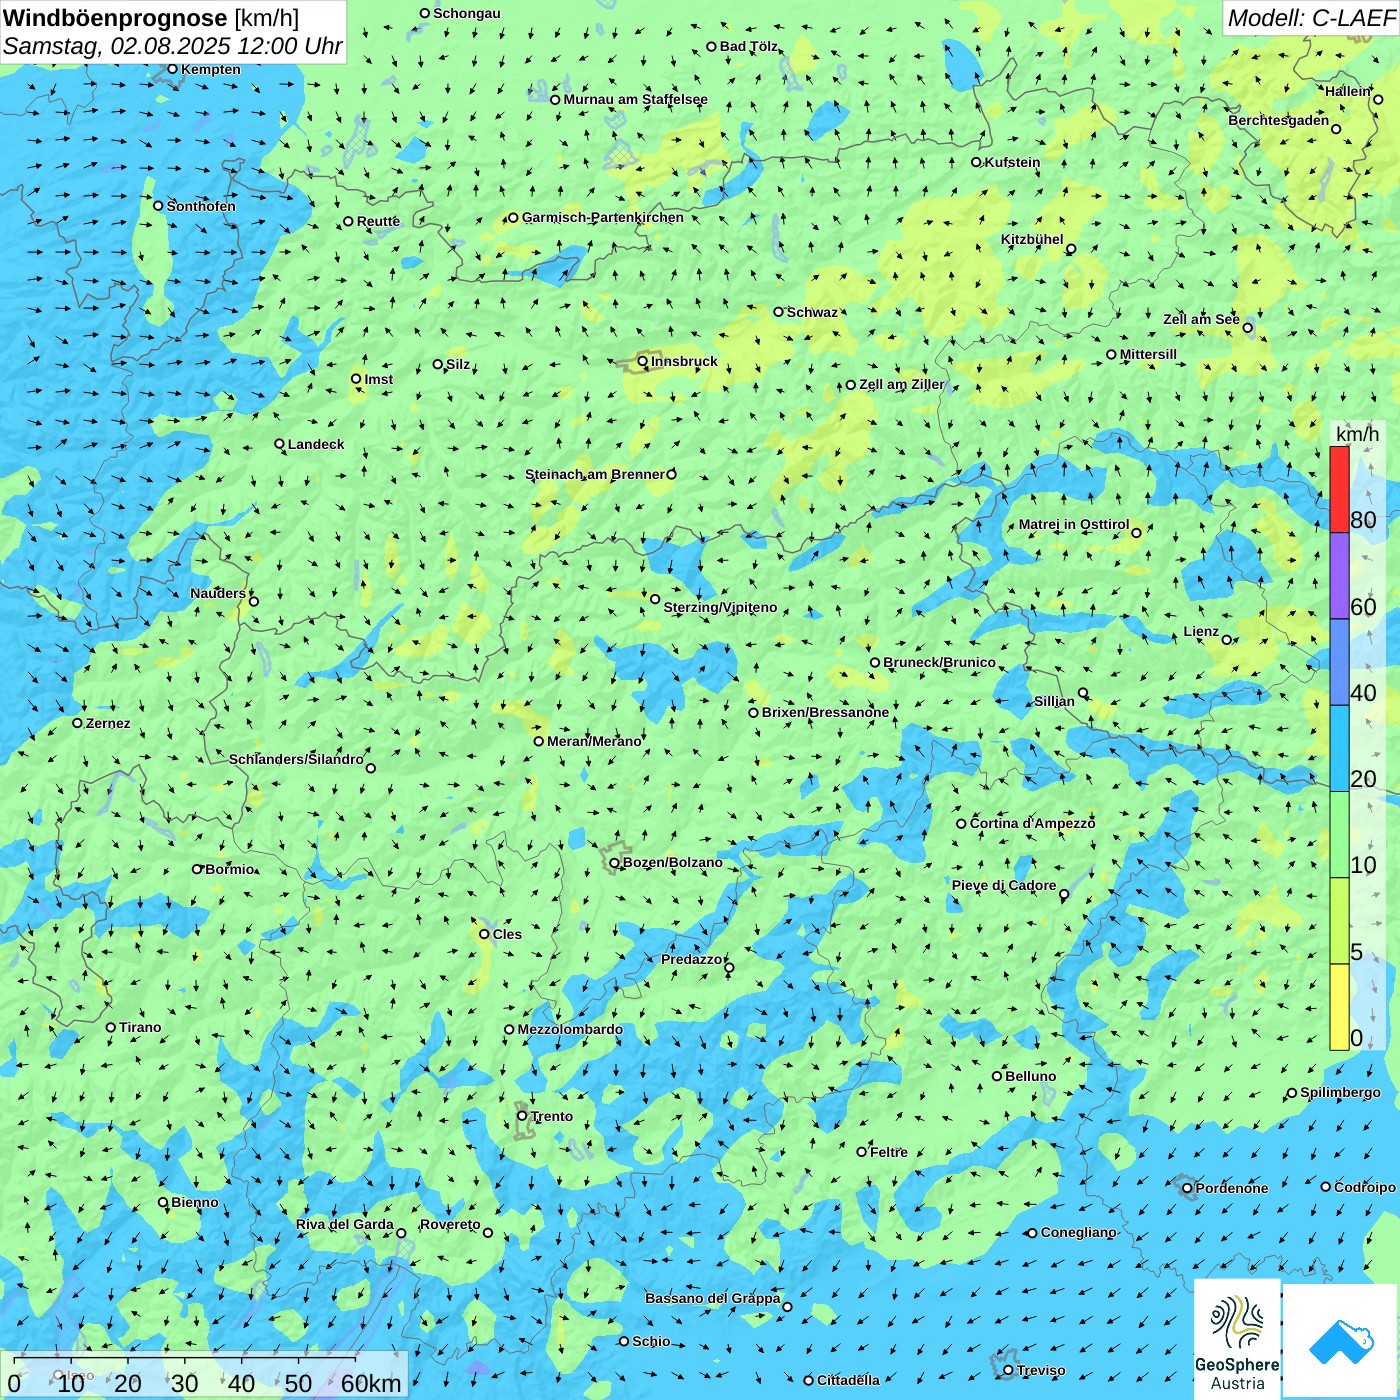This screenshot has height=1400, width=1400.
Task: Click the Garmisch-Partenkirchen label
Action: pos(603,217)
